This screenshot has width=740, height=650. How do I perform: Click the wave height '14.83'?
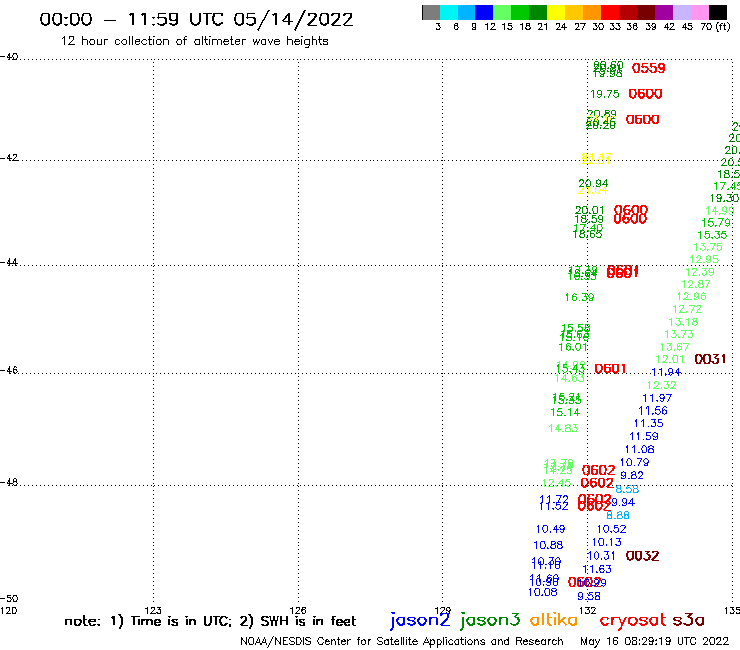click(x=563, y=429)
